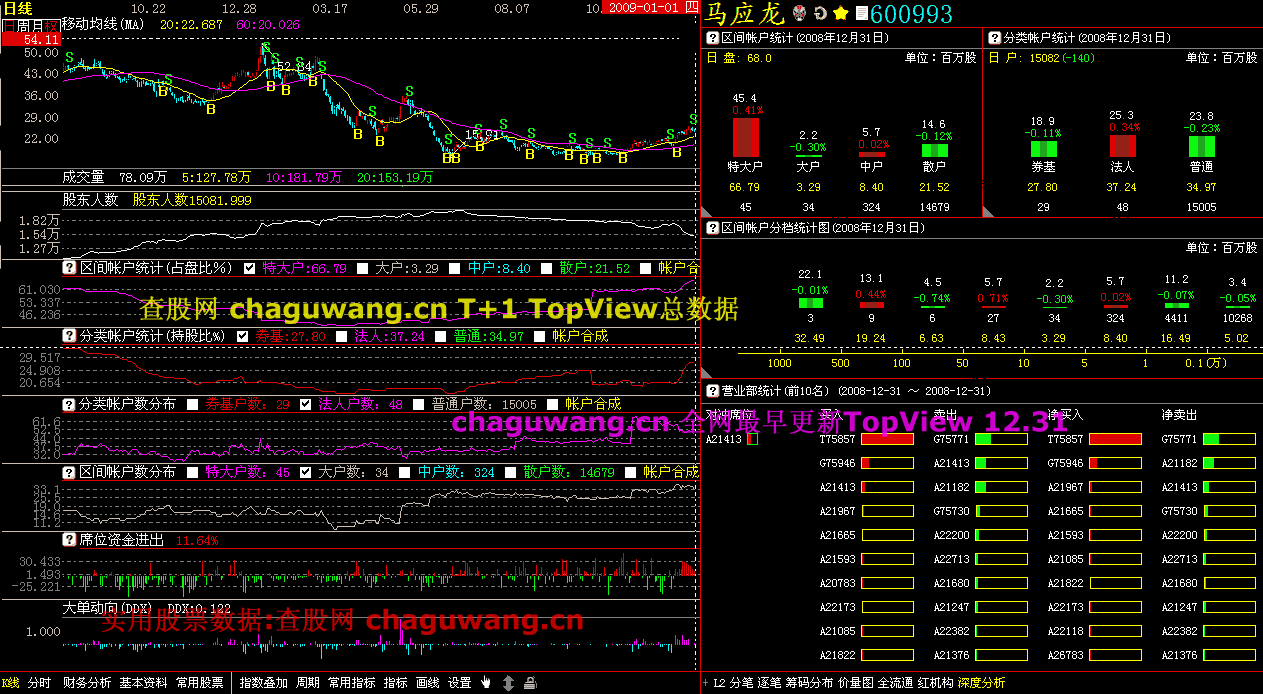Uncheck the 特大户 checkbox in 区间帐户统计(占盘比%)
The height and width of the screenshot is (694, 1263).
point(249,268)
